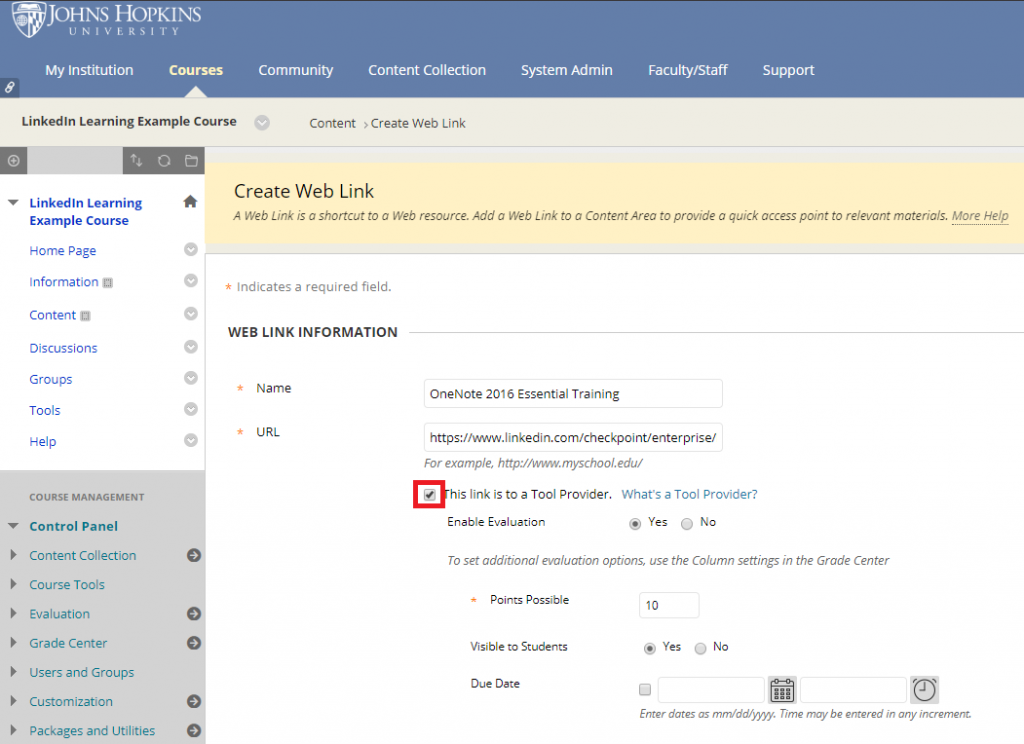Image resolution: width=1024 pixels, height=744 pixels.
Task: Open Discussions options chevron
Action: 191,347
